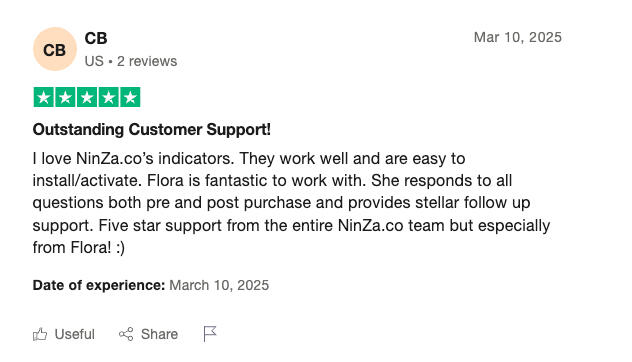
Task: Click the 'Mar 10, 2025' posted date
Action: 518,37
